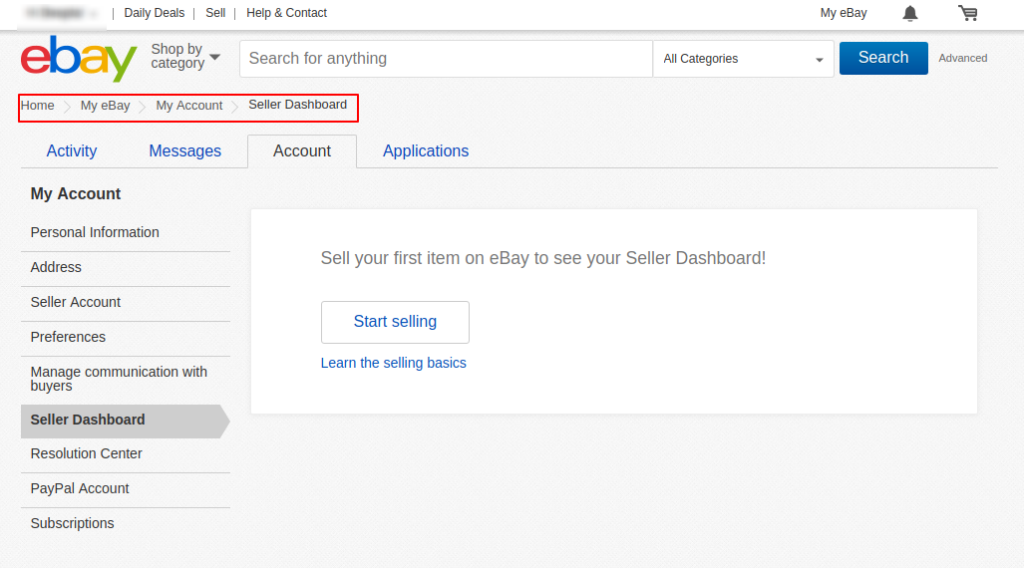
Task: Click the notifications bell icon
Action: (x=910, y=13)
